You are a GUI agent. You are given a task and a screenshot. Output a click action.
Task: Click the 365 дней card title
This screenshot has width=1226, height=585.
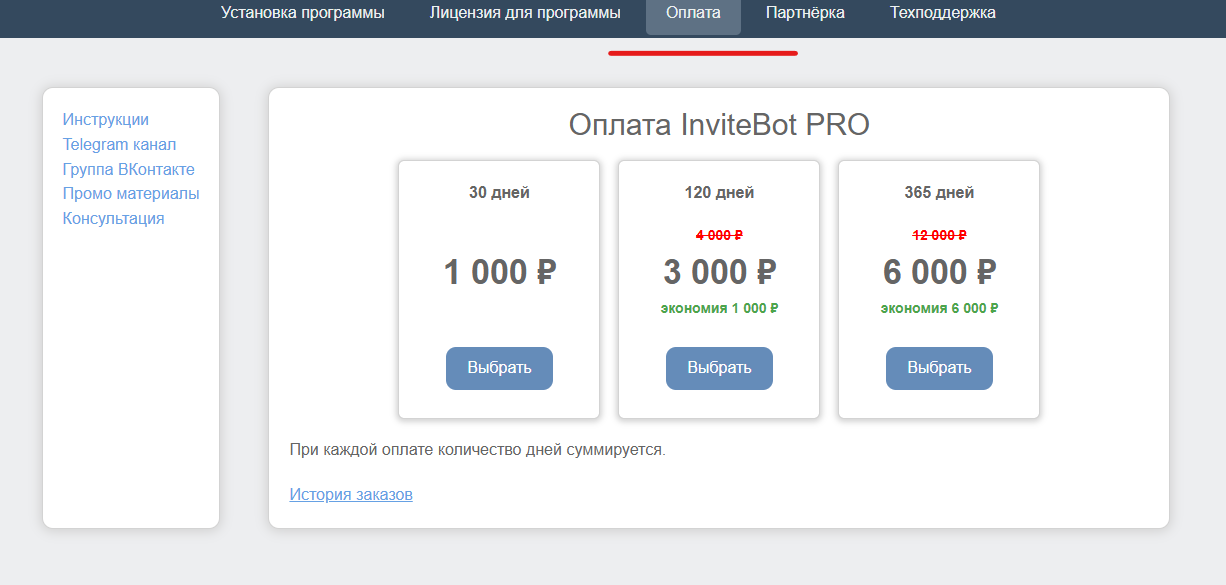(939, 193)
